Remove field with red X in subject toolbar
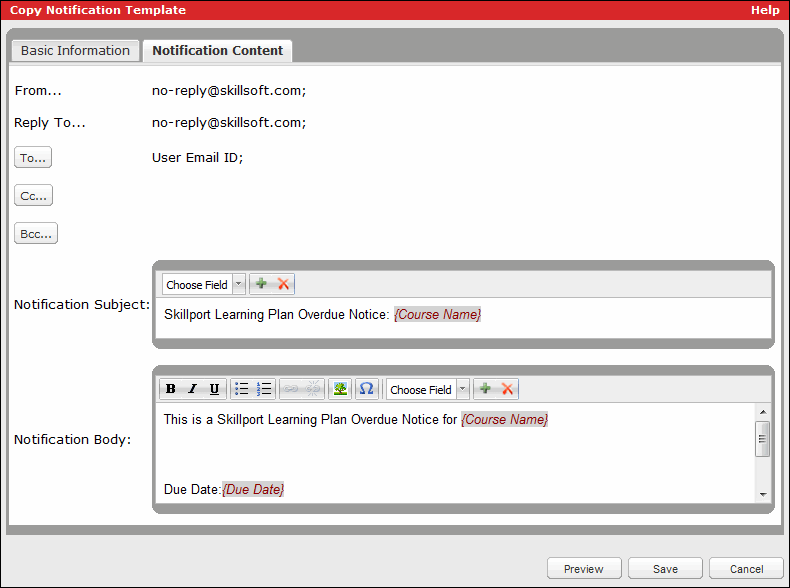The image size is (790, 588). [x=283, y=284]
